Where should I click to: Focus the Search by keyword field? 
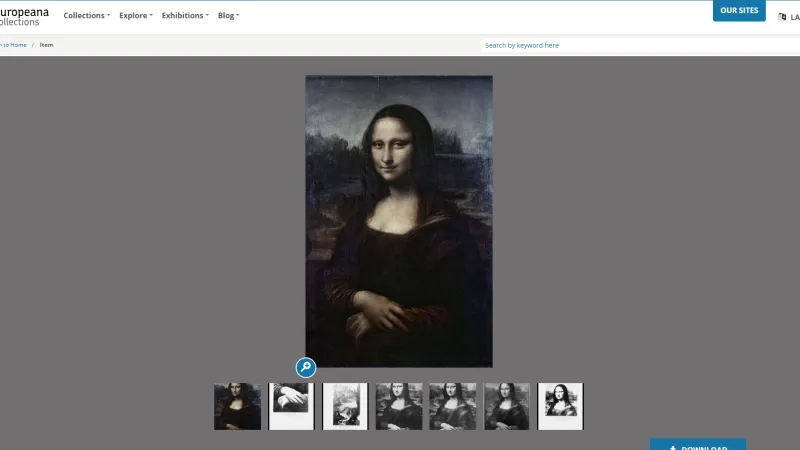(640, 45)
